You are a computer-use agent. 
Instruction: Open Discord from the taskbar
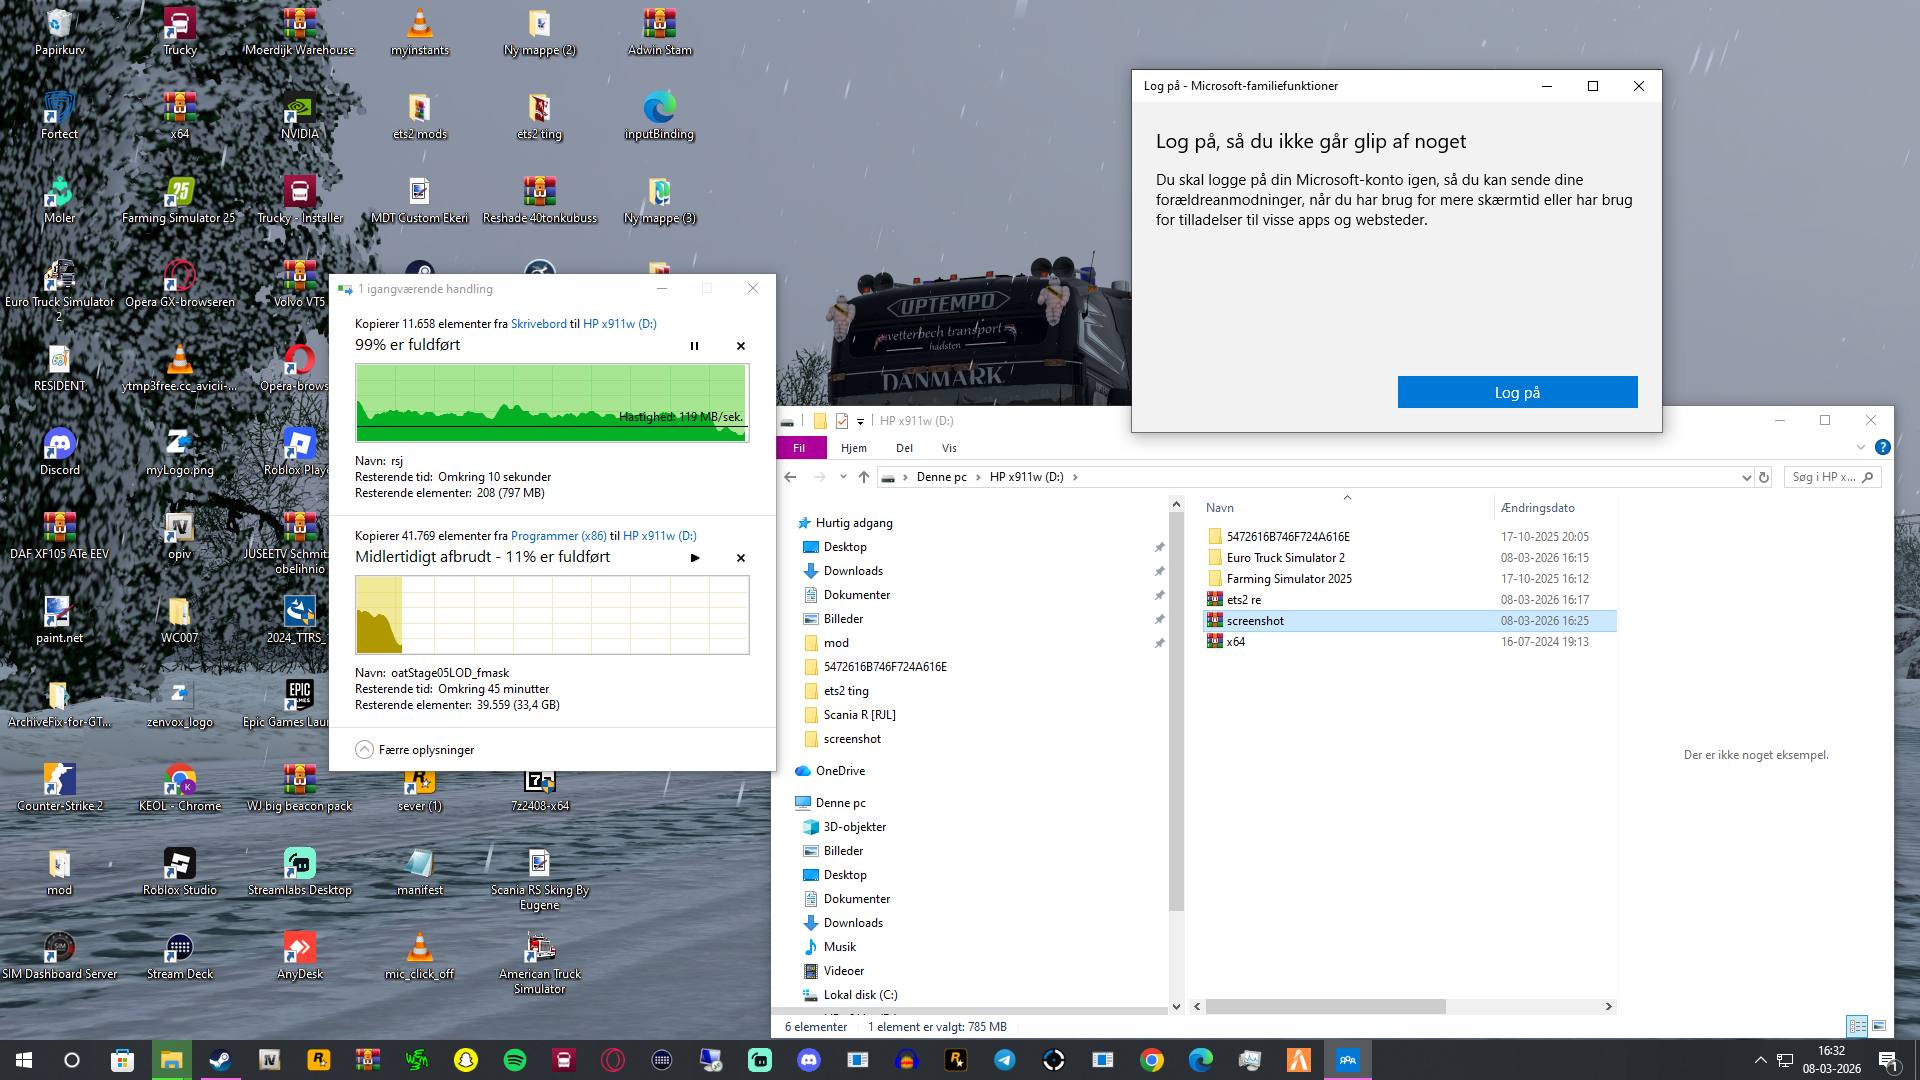[809, 1060]
